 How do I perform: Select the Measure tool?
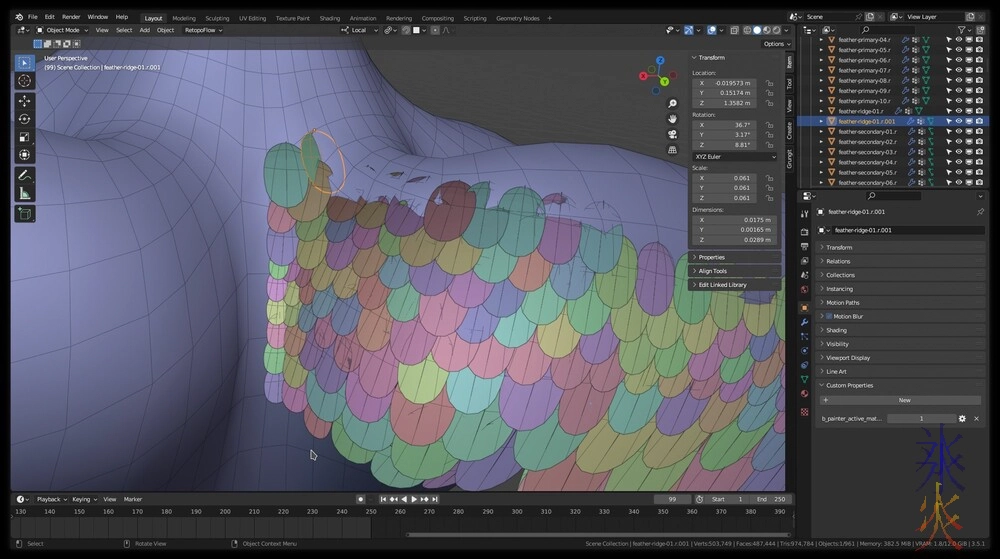coord(24,193)
